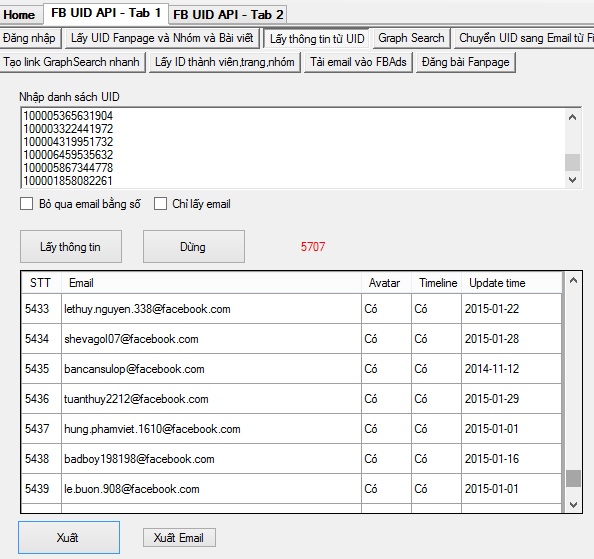Tick the Chỉ lấy email checkbox
The width and height of the screenshot is (594, 559).
point(160,204)
